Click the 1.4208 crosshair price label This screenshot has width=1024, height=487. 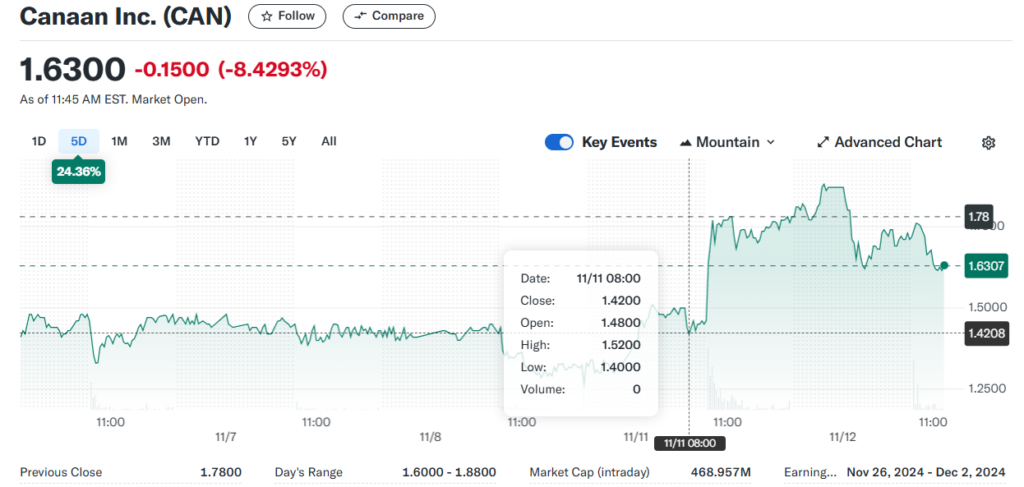[x=986, y=332]
